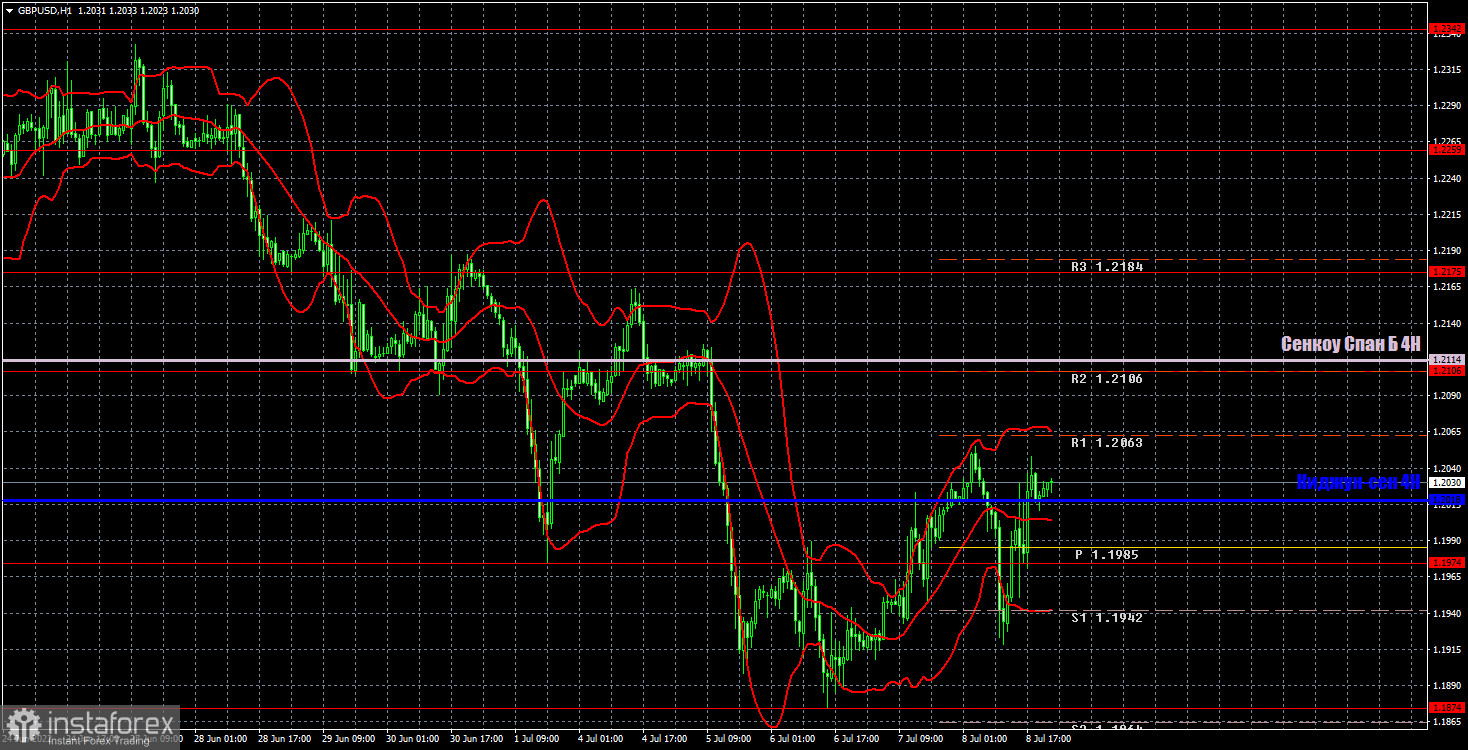Click the 1.1915 price axis label
This screenshot has height=750, width=1468.
(x=1447, y=650)
